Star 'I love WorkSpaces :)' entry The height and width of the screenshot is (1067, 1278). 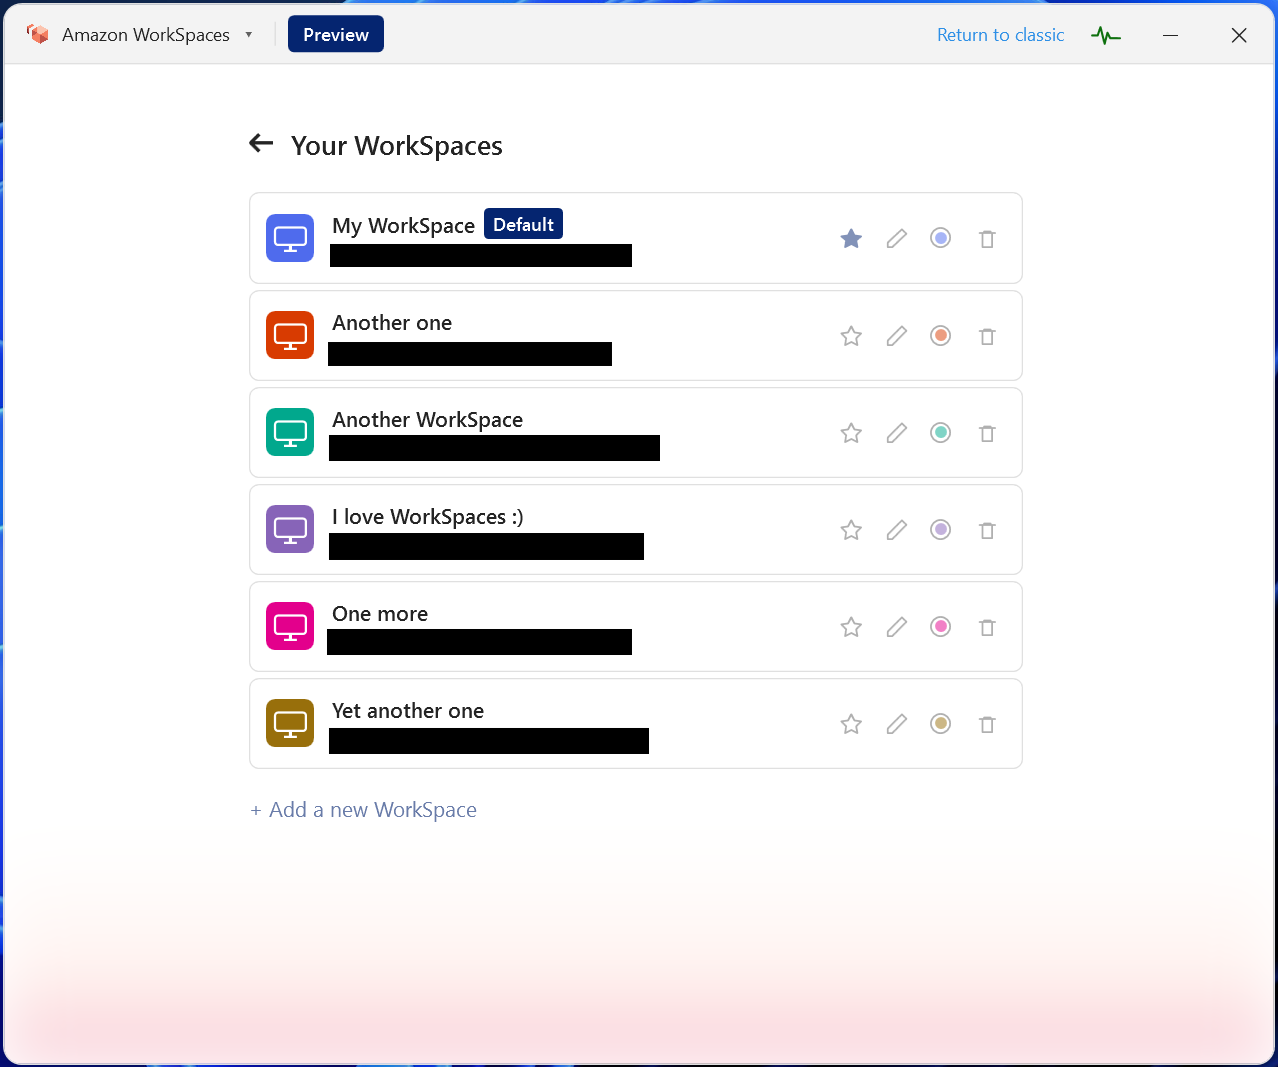(x=851, y=530)
